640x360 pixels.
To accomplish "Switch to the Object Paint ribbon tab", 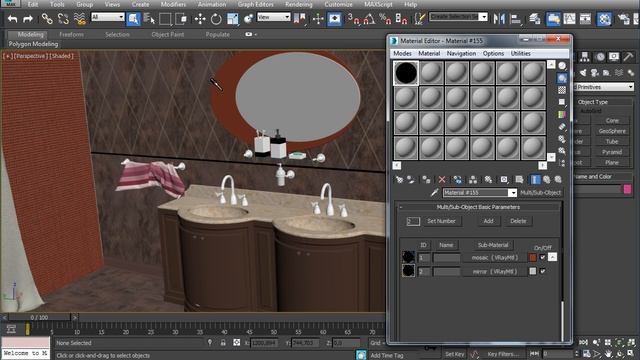I will (167, 35).
